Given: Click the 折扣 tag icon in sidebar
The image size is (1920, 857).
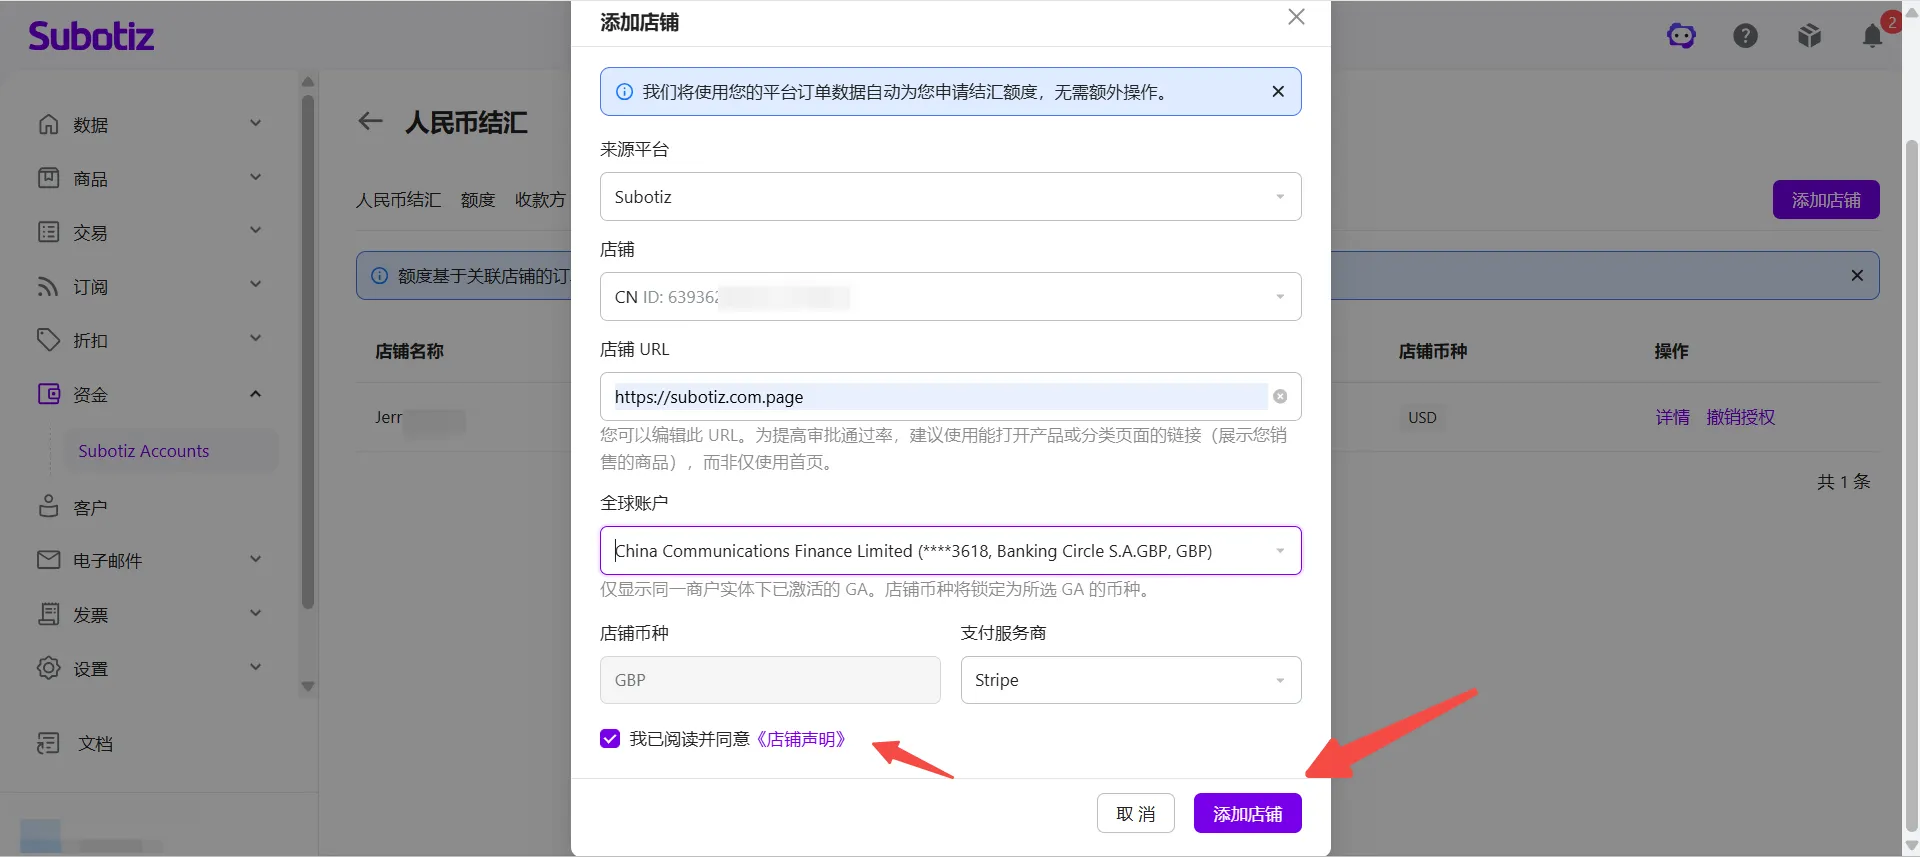Looking at the screenshot, I should [x=48, y=340].
